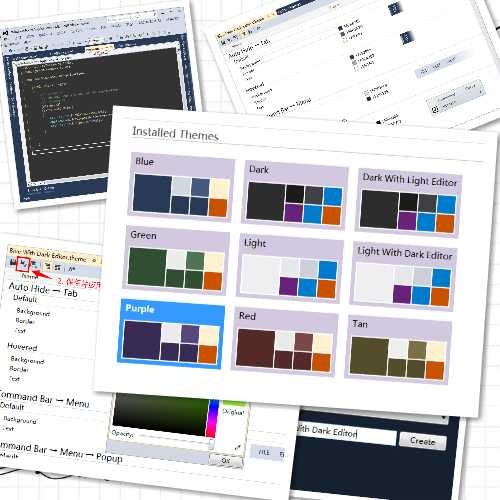Click the 'Hovered' group label
This screenshot has height=500, width=500.
point(22,347)
